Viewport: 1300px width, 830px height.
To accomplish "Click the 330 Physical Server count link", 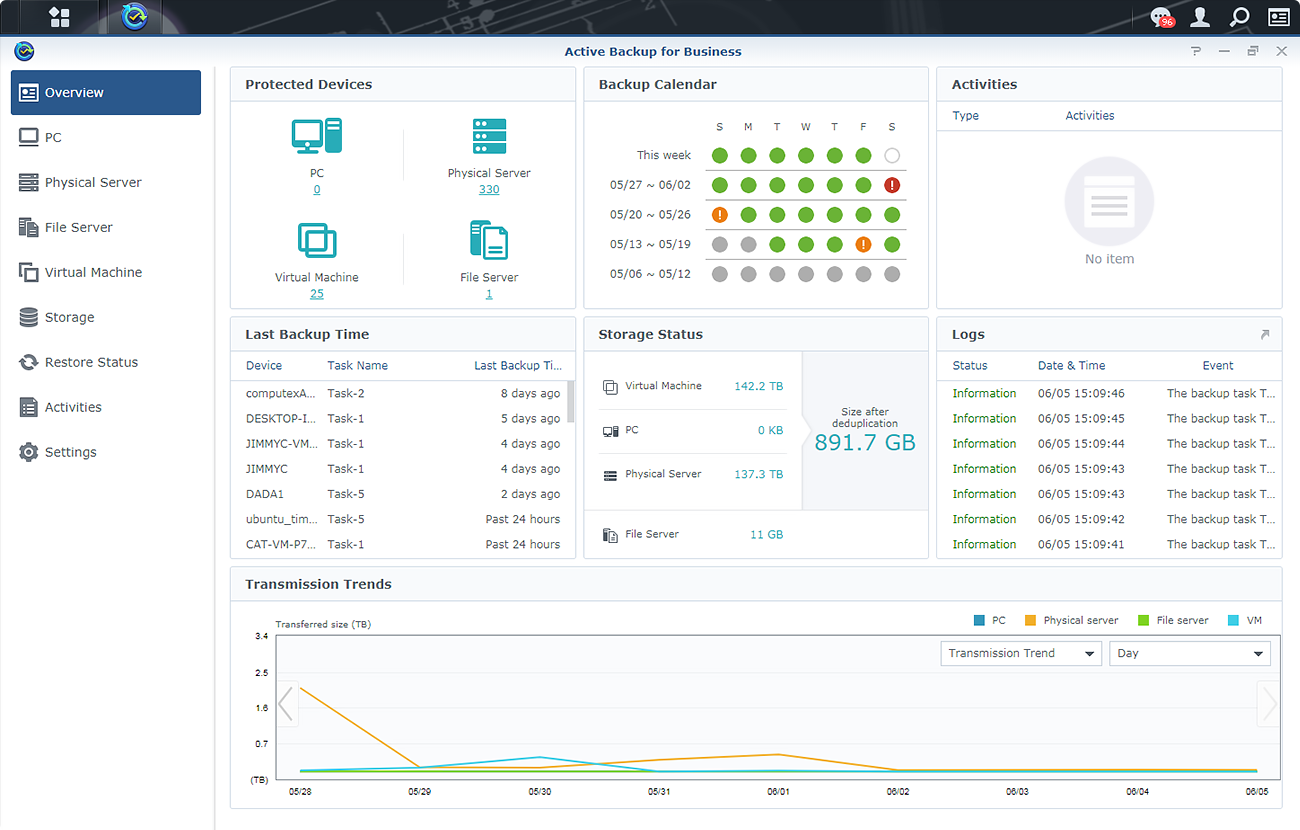I will 488,189.
